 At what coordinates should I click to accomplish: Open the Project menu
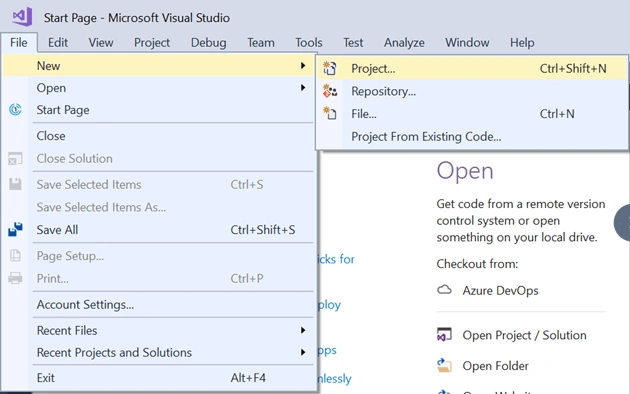pos(152,43)
